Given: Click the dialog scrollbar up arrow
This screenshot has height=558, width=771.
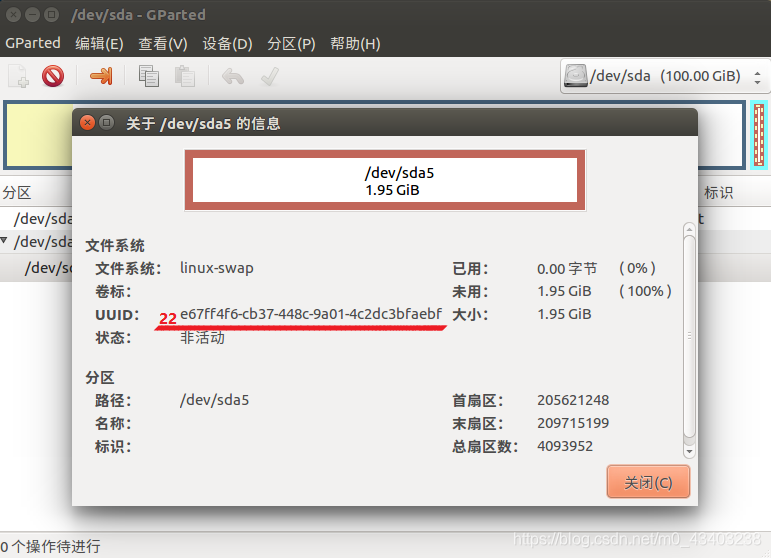Looking at the screenshot, I should 689,230.
